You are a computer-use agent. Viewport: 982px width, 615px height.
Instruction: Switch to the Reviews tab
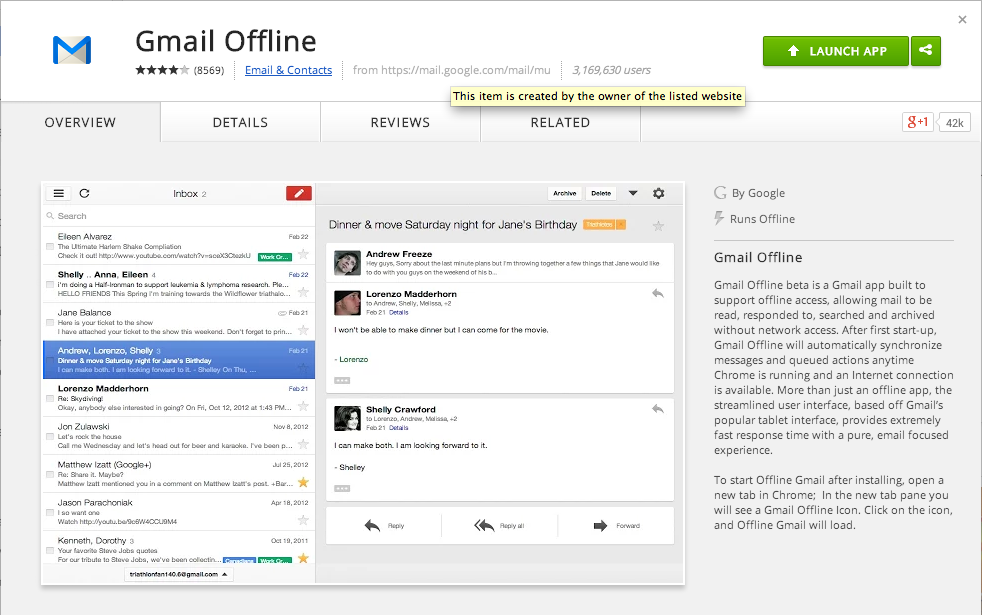[x=400, y=122]
